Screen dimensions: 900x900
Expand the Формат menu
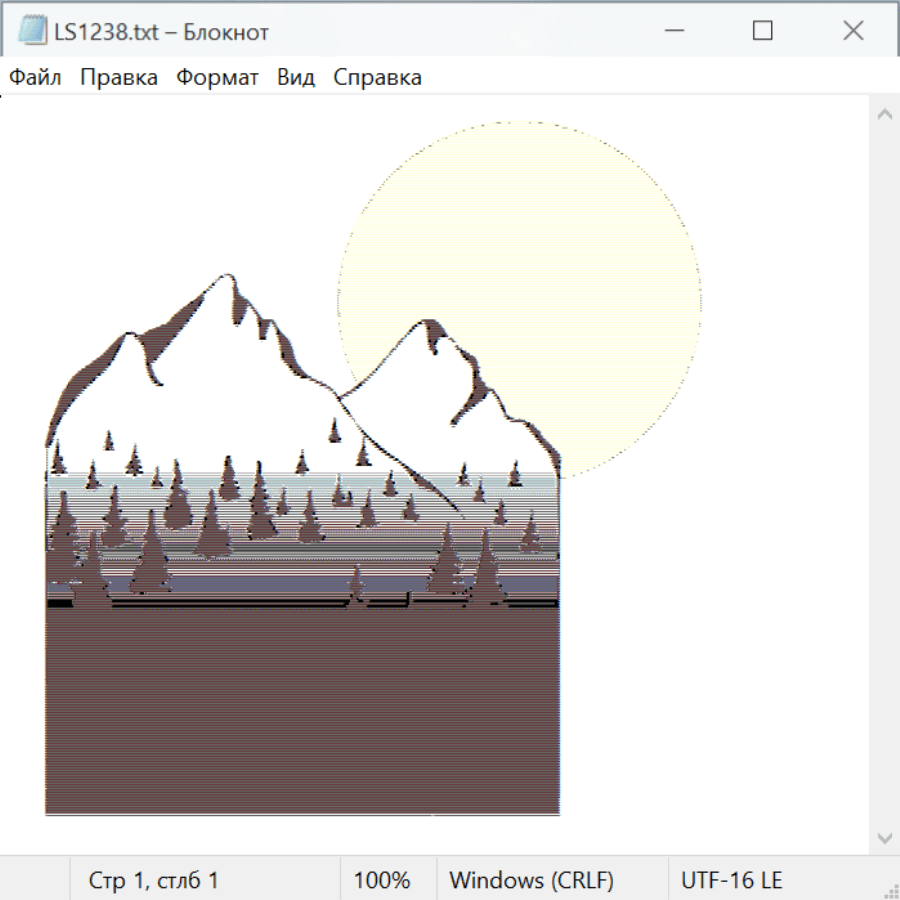[x=217, y=77]
